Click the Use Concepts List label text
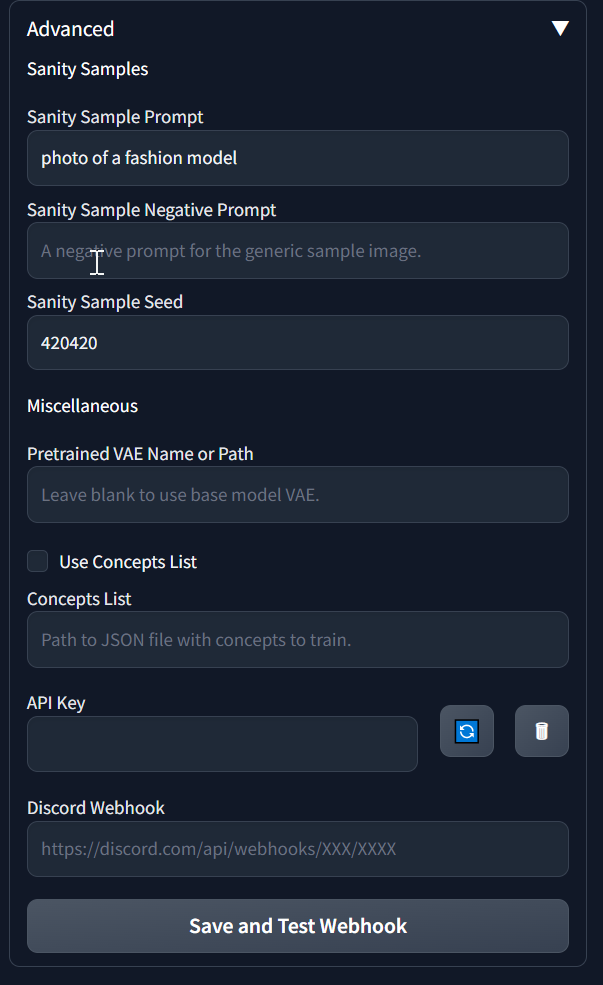This screenshot has height=985, width=603. coord(128,562)
